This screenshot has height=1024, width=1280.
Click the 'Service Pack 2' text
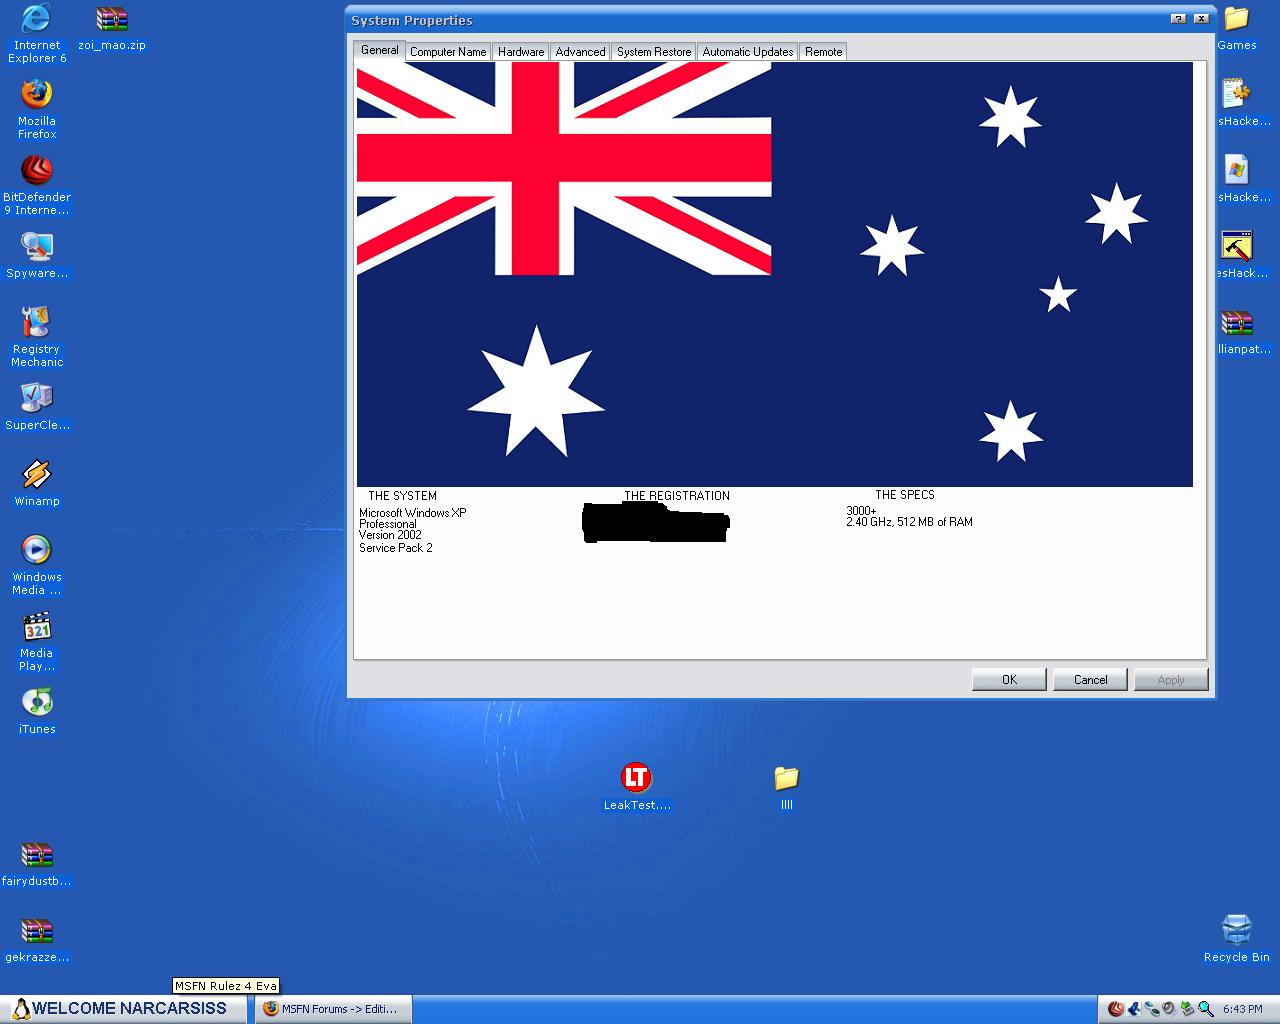click(x=396, y=548)
